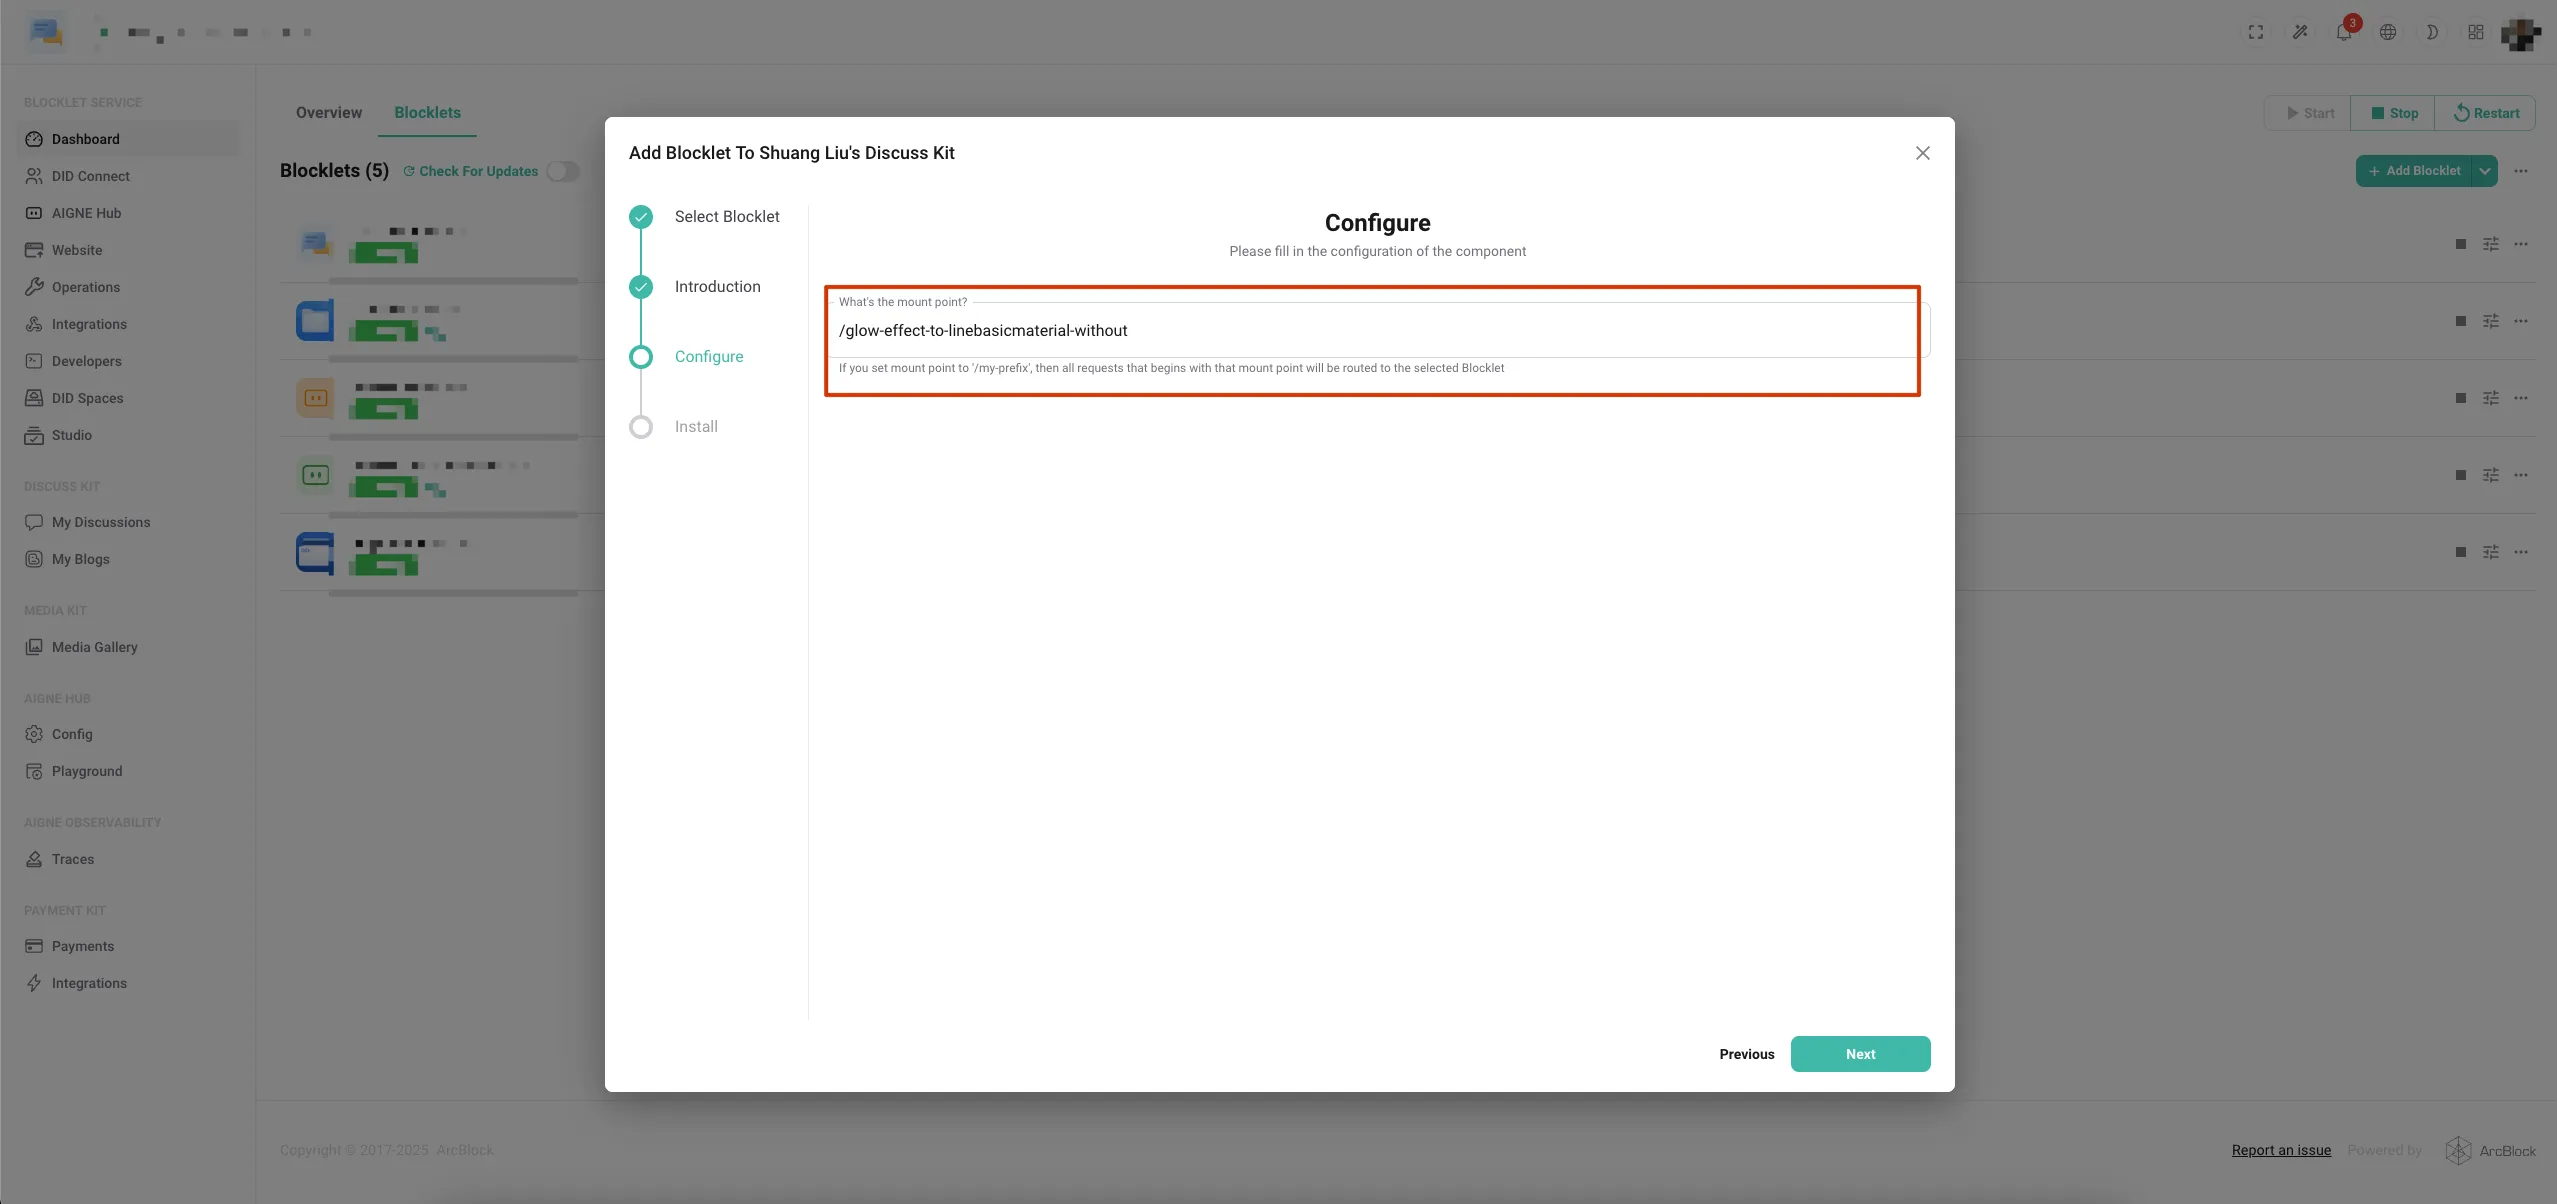Open settings sliders for first blocklet
This screenshot has width=2557, height=1204.
tap(2491, 244)
